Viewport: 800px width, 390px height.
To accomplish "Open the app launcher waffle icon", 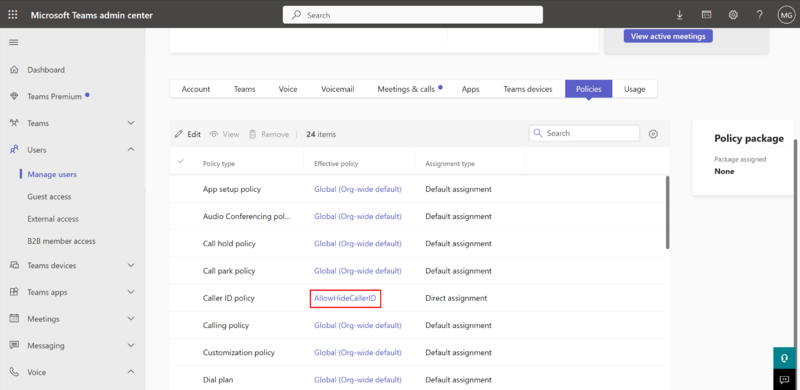I will [13, 15].
